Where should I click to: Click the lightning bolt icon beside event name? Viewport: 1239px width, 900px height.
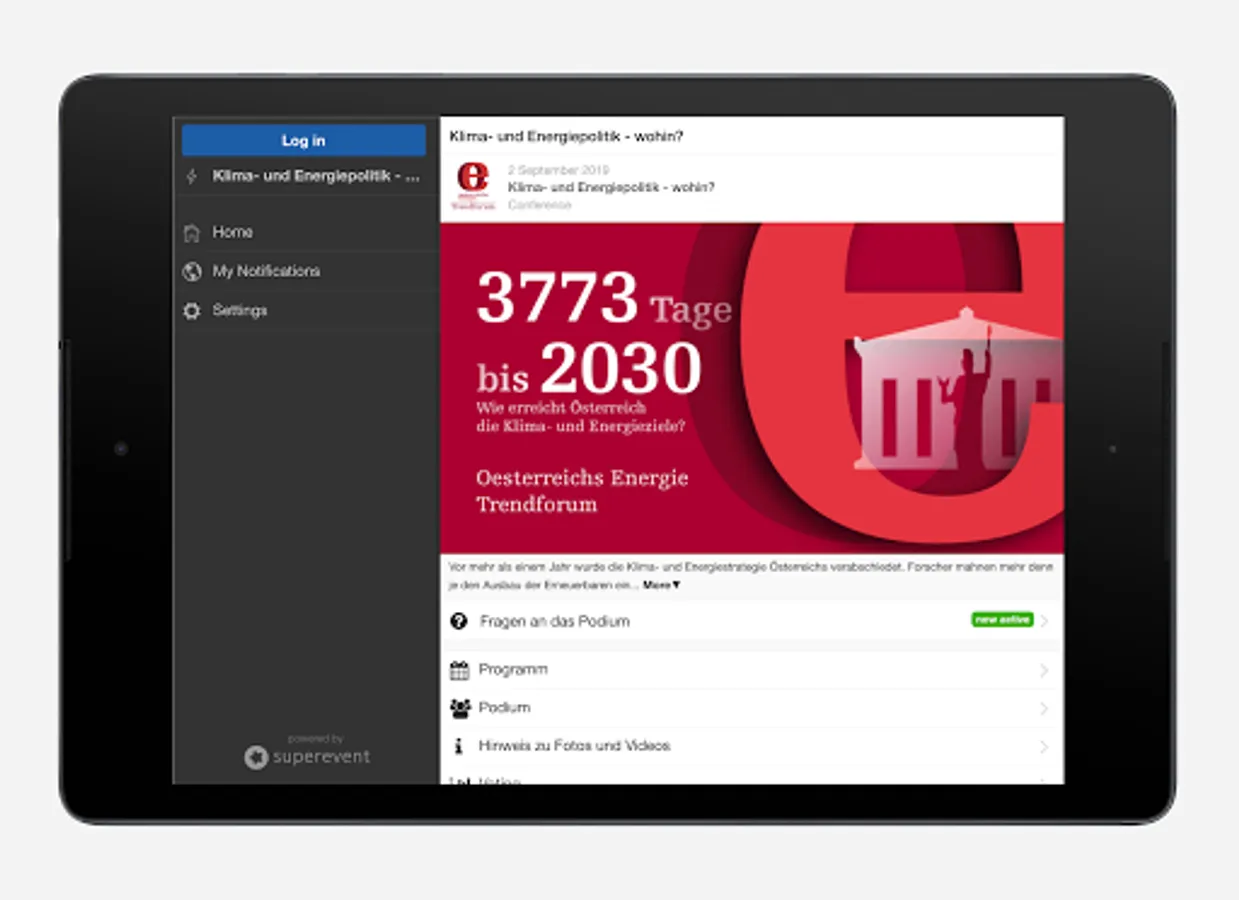pyautogui.click(x=192, y=177)
